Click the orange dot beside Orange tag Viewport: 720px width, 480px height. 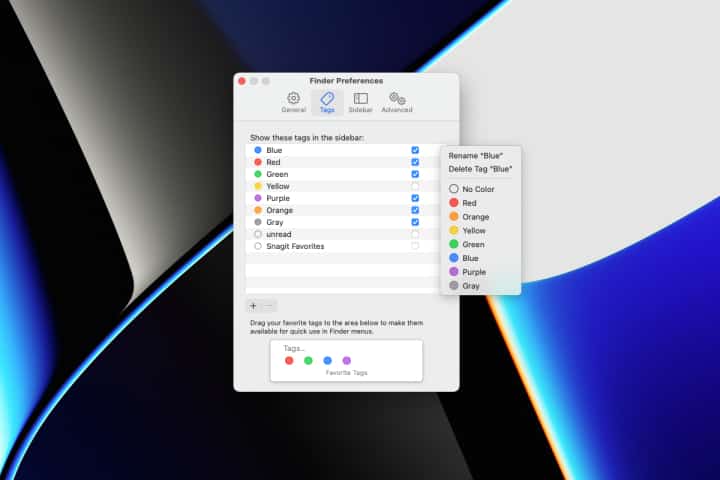[258, 210]
